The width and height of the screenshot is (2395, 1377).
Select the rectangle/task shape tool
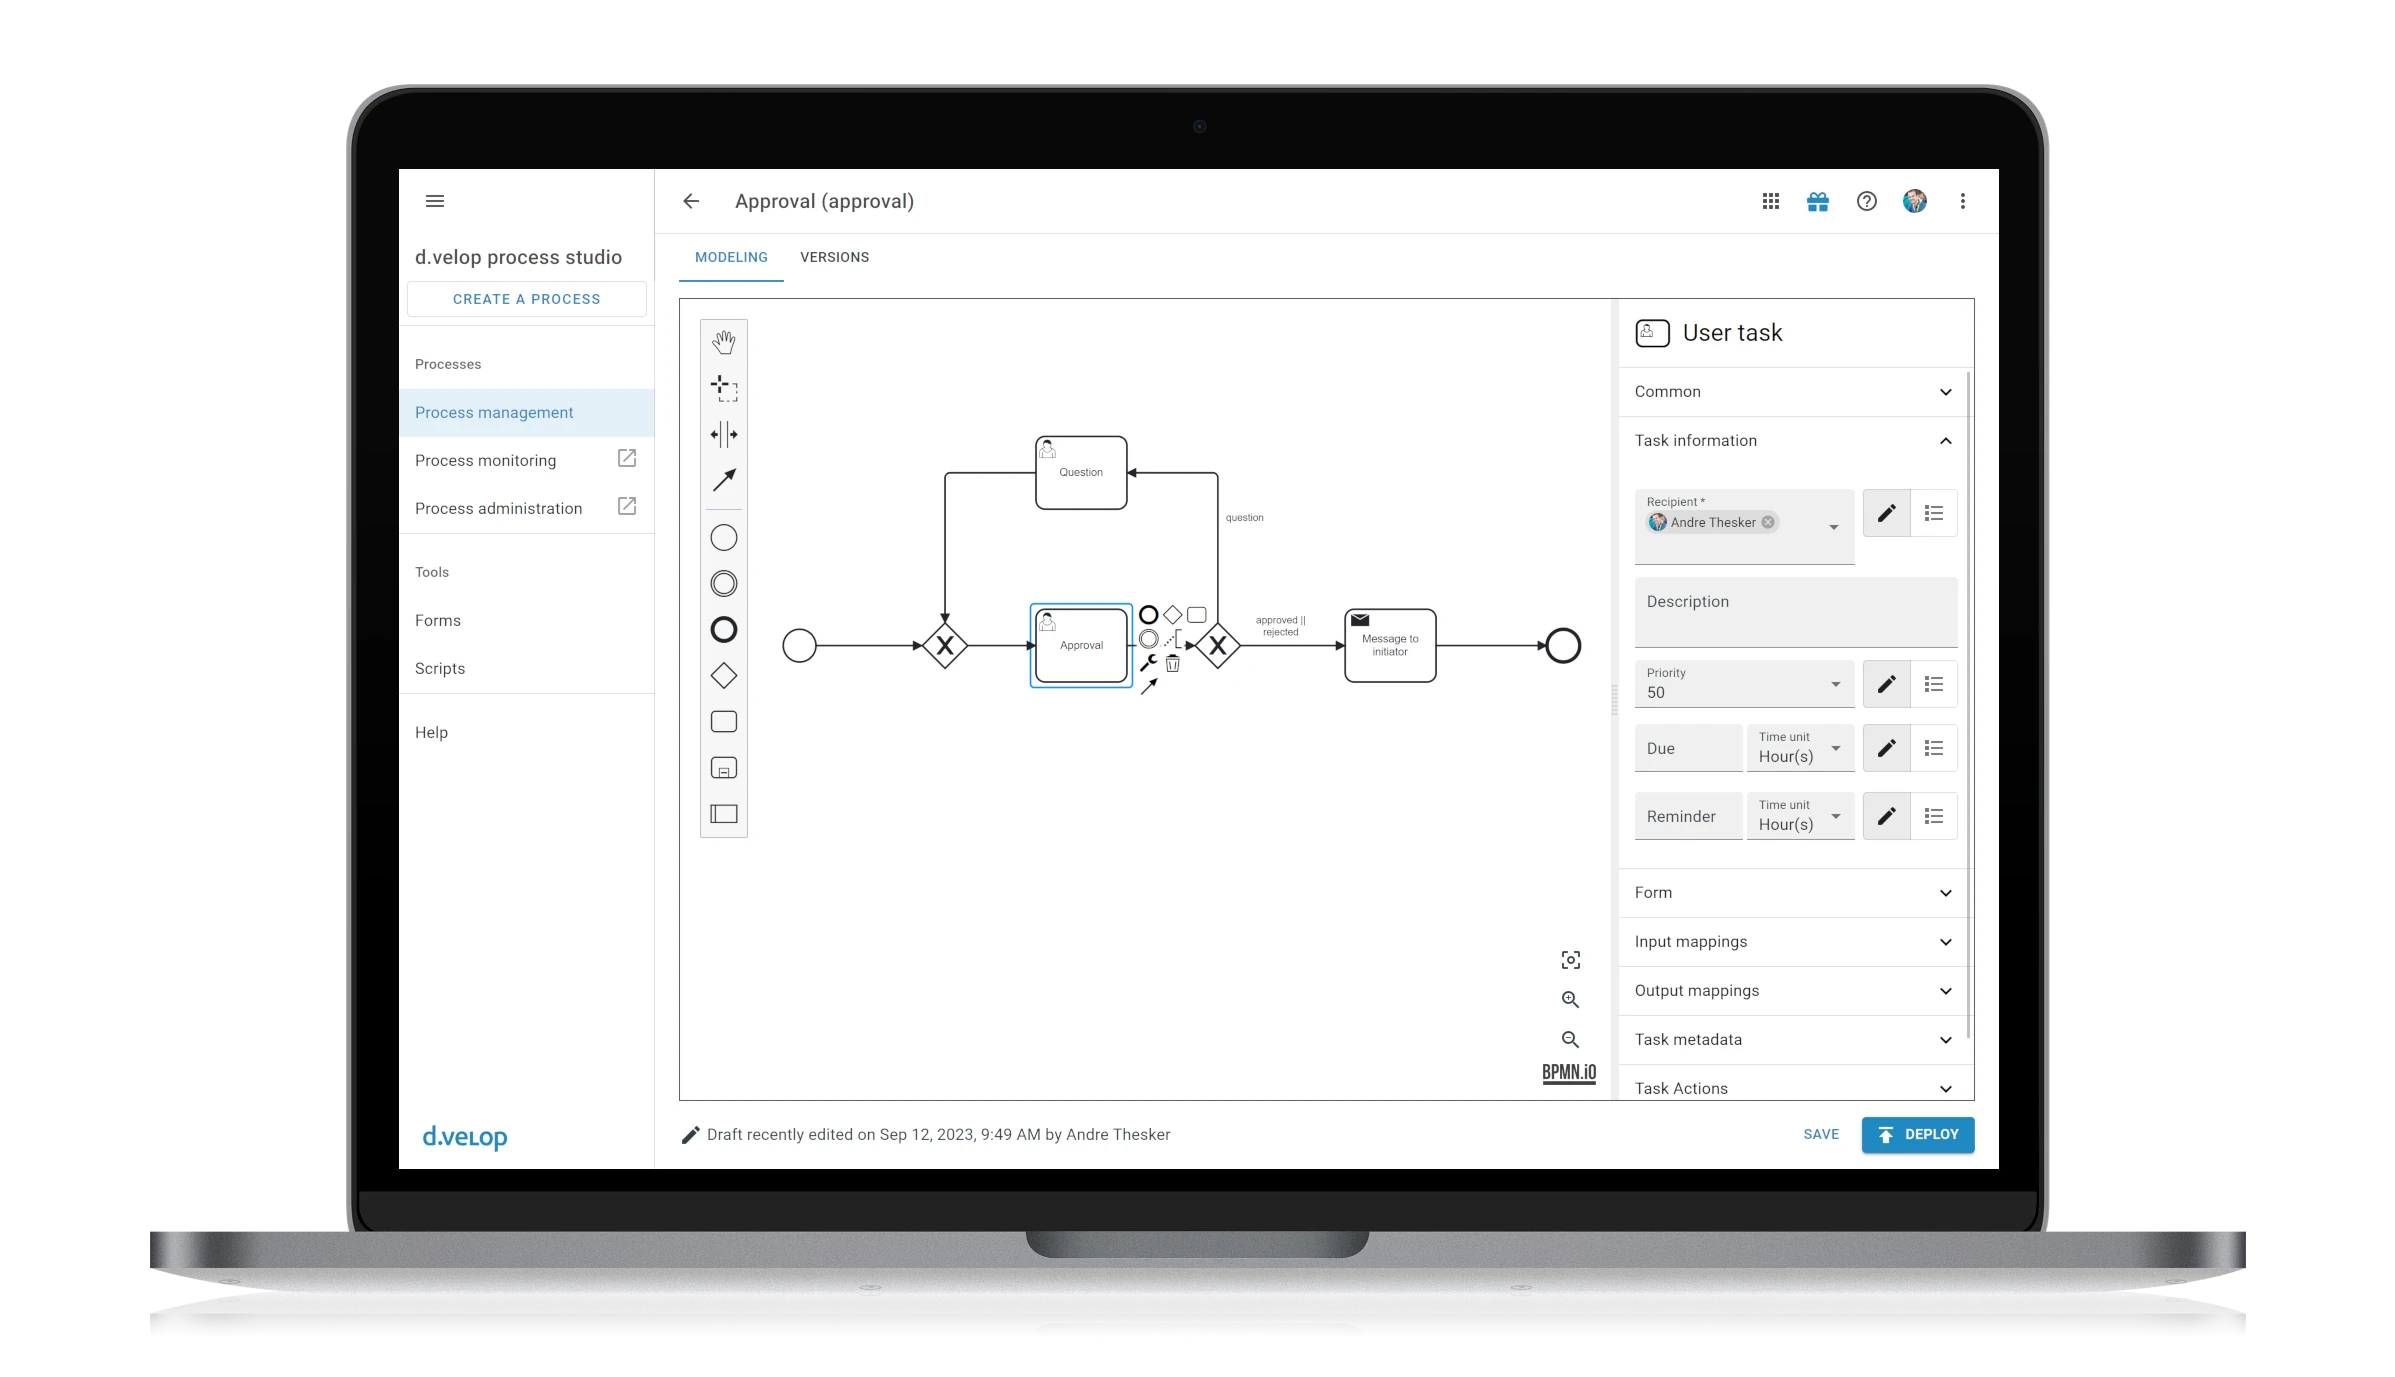[725, 721]
